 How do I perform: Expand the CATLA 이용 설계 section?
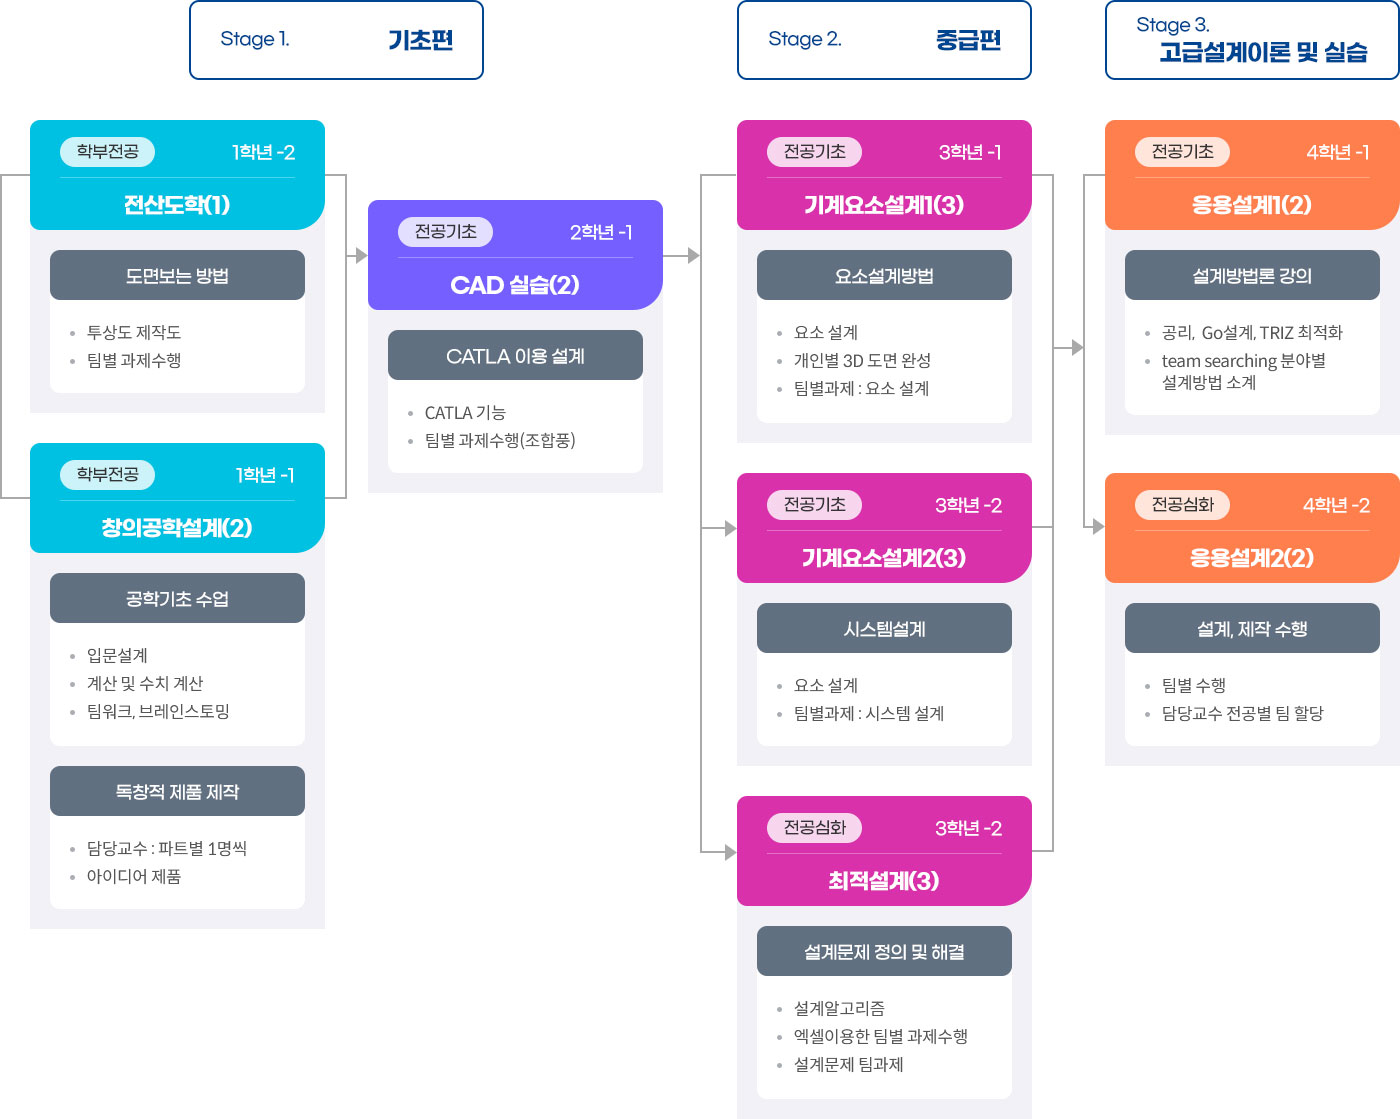[x=515, y=356]
